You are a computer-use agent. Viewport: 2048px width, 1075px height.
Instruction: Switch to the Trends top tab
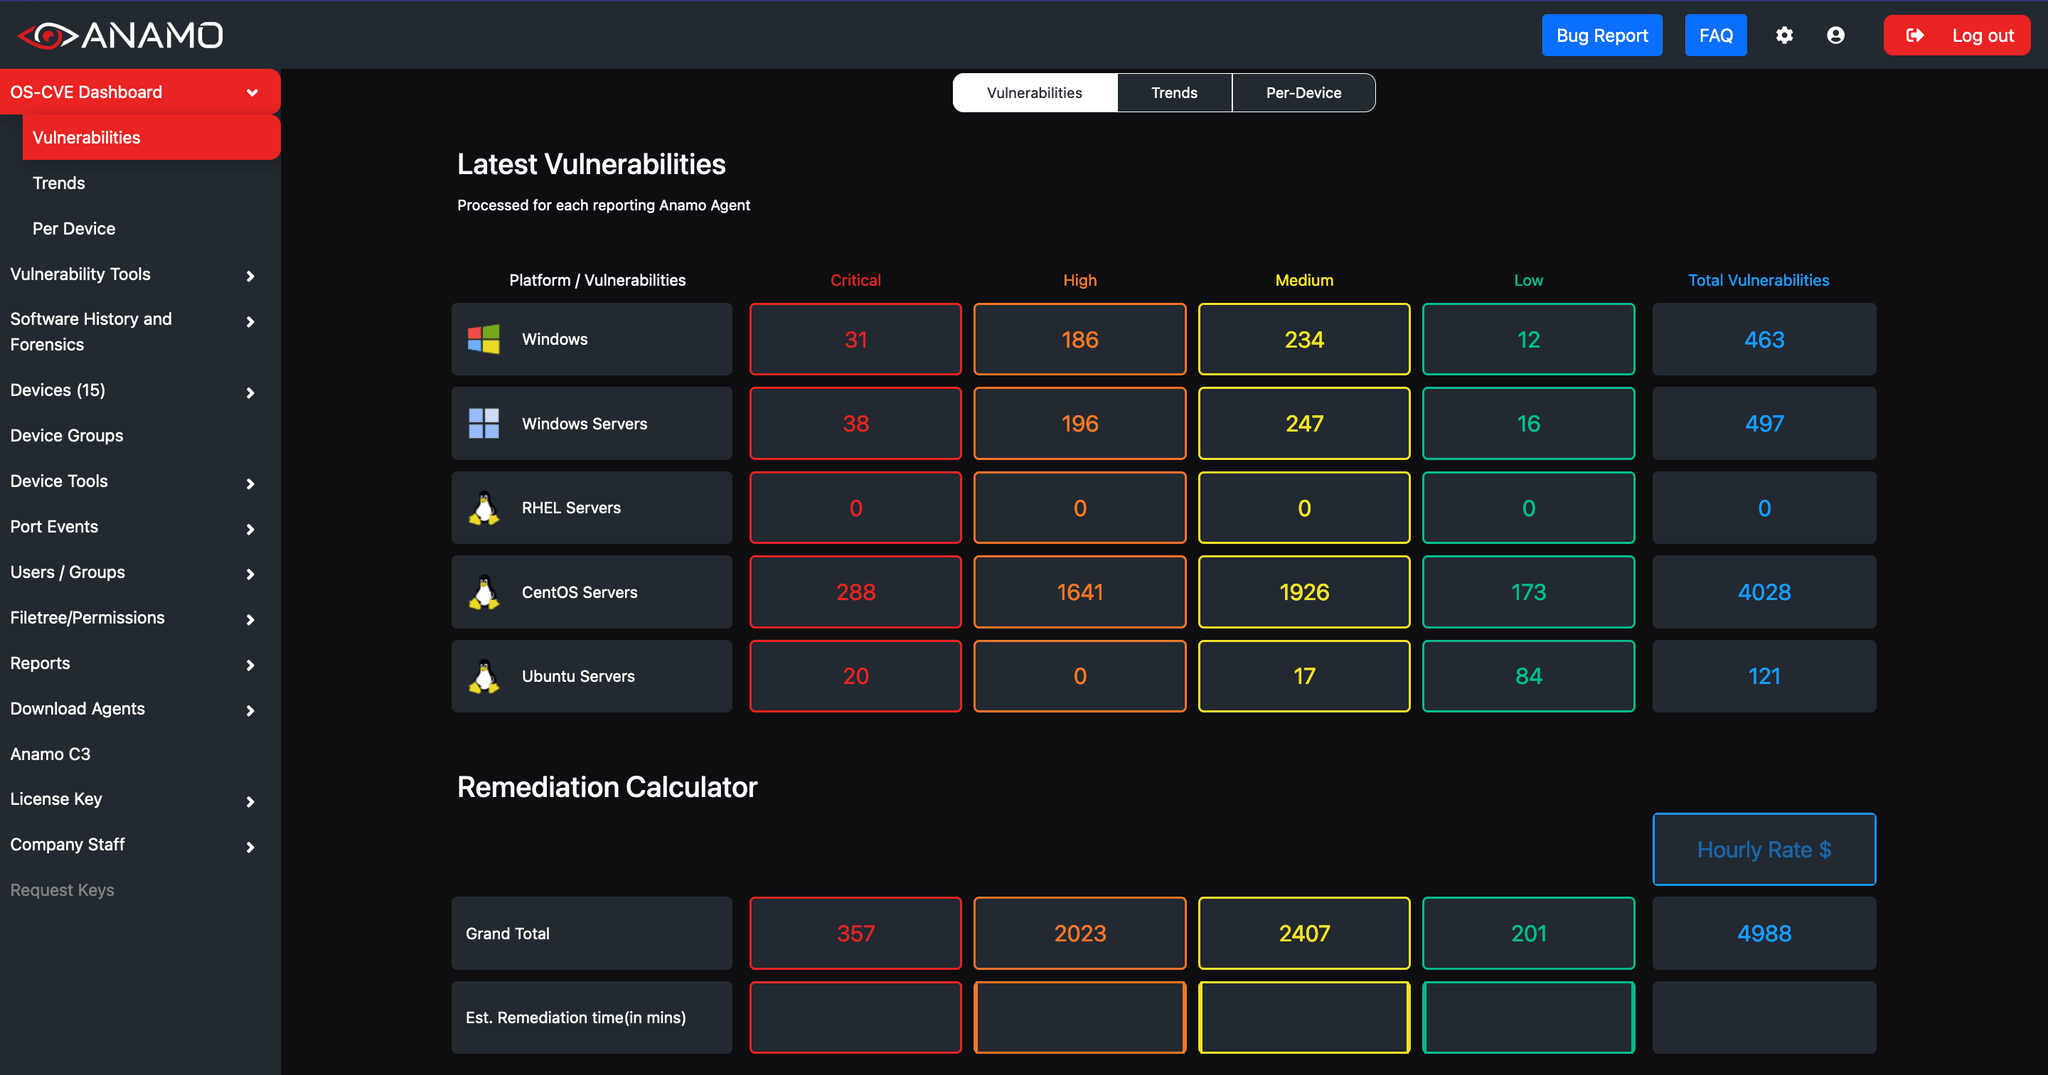tap(1174, 92)
